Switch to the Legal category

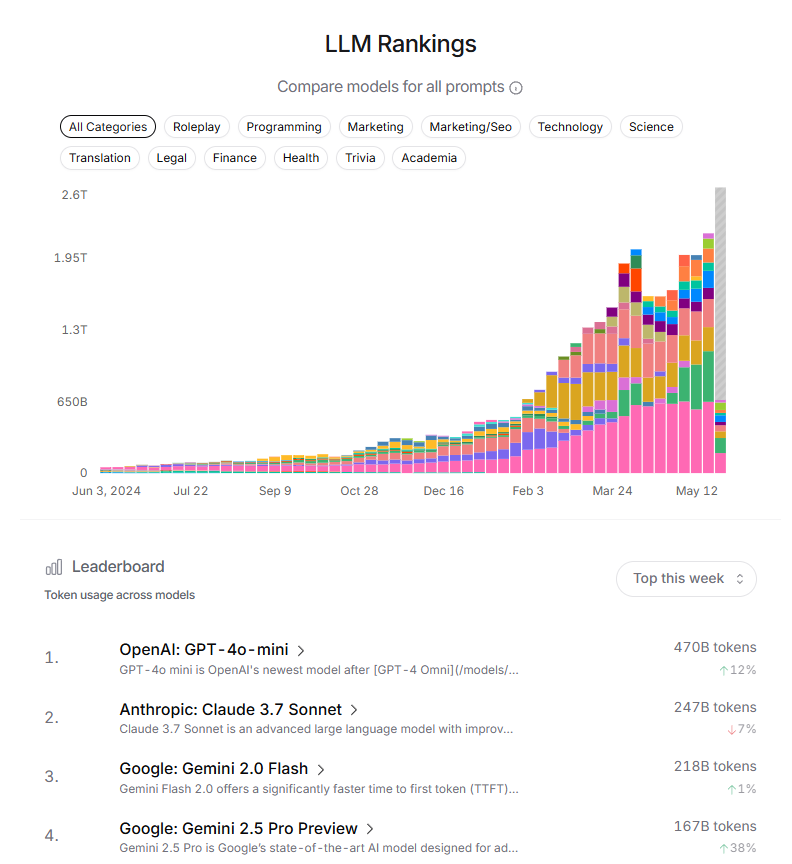tap(171, 158)
